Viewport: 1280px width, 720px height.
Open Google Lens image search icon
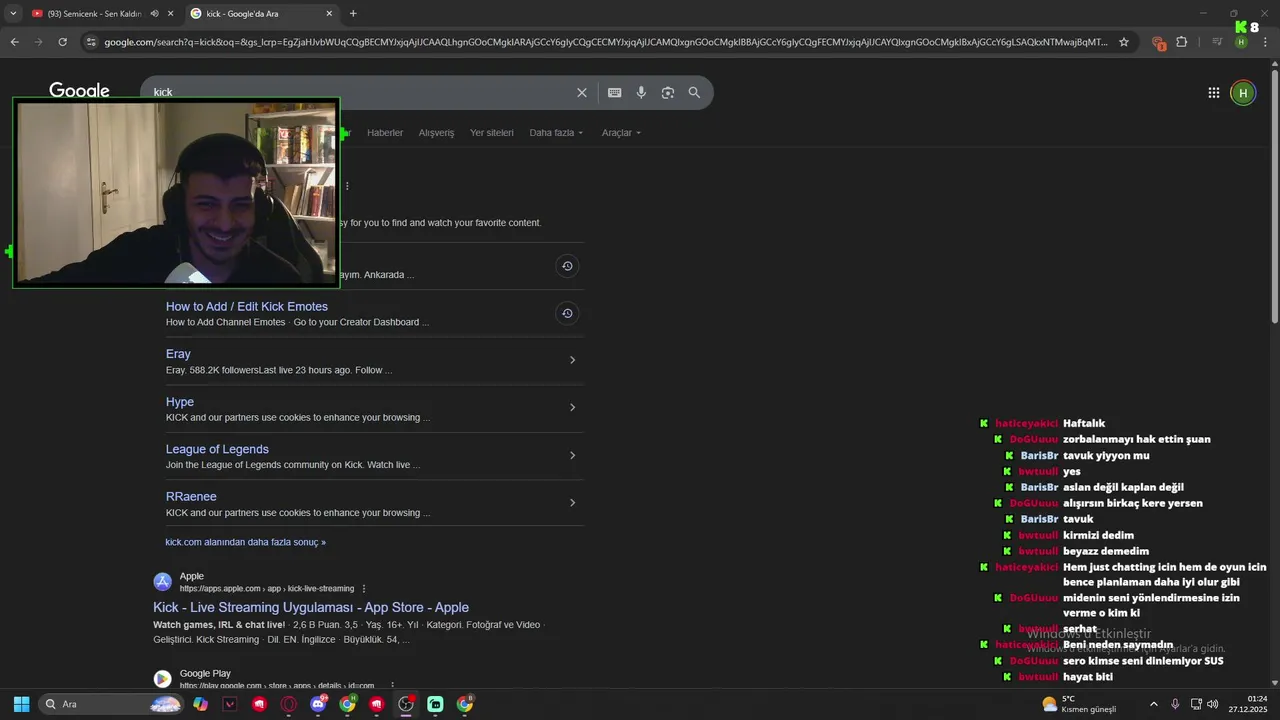tap(668, 92)
